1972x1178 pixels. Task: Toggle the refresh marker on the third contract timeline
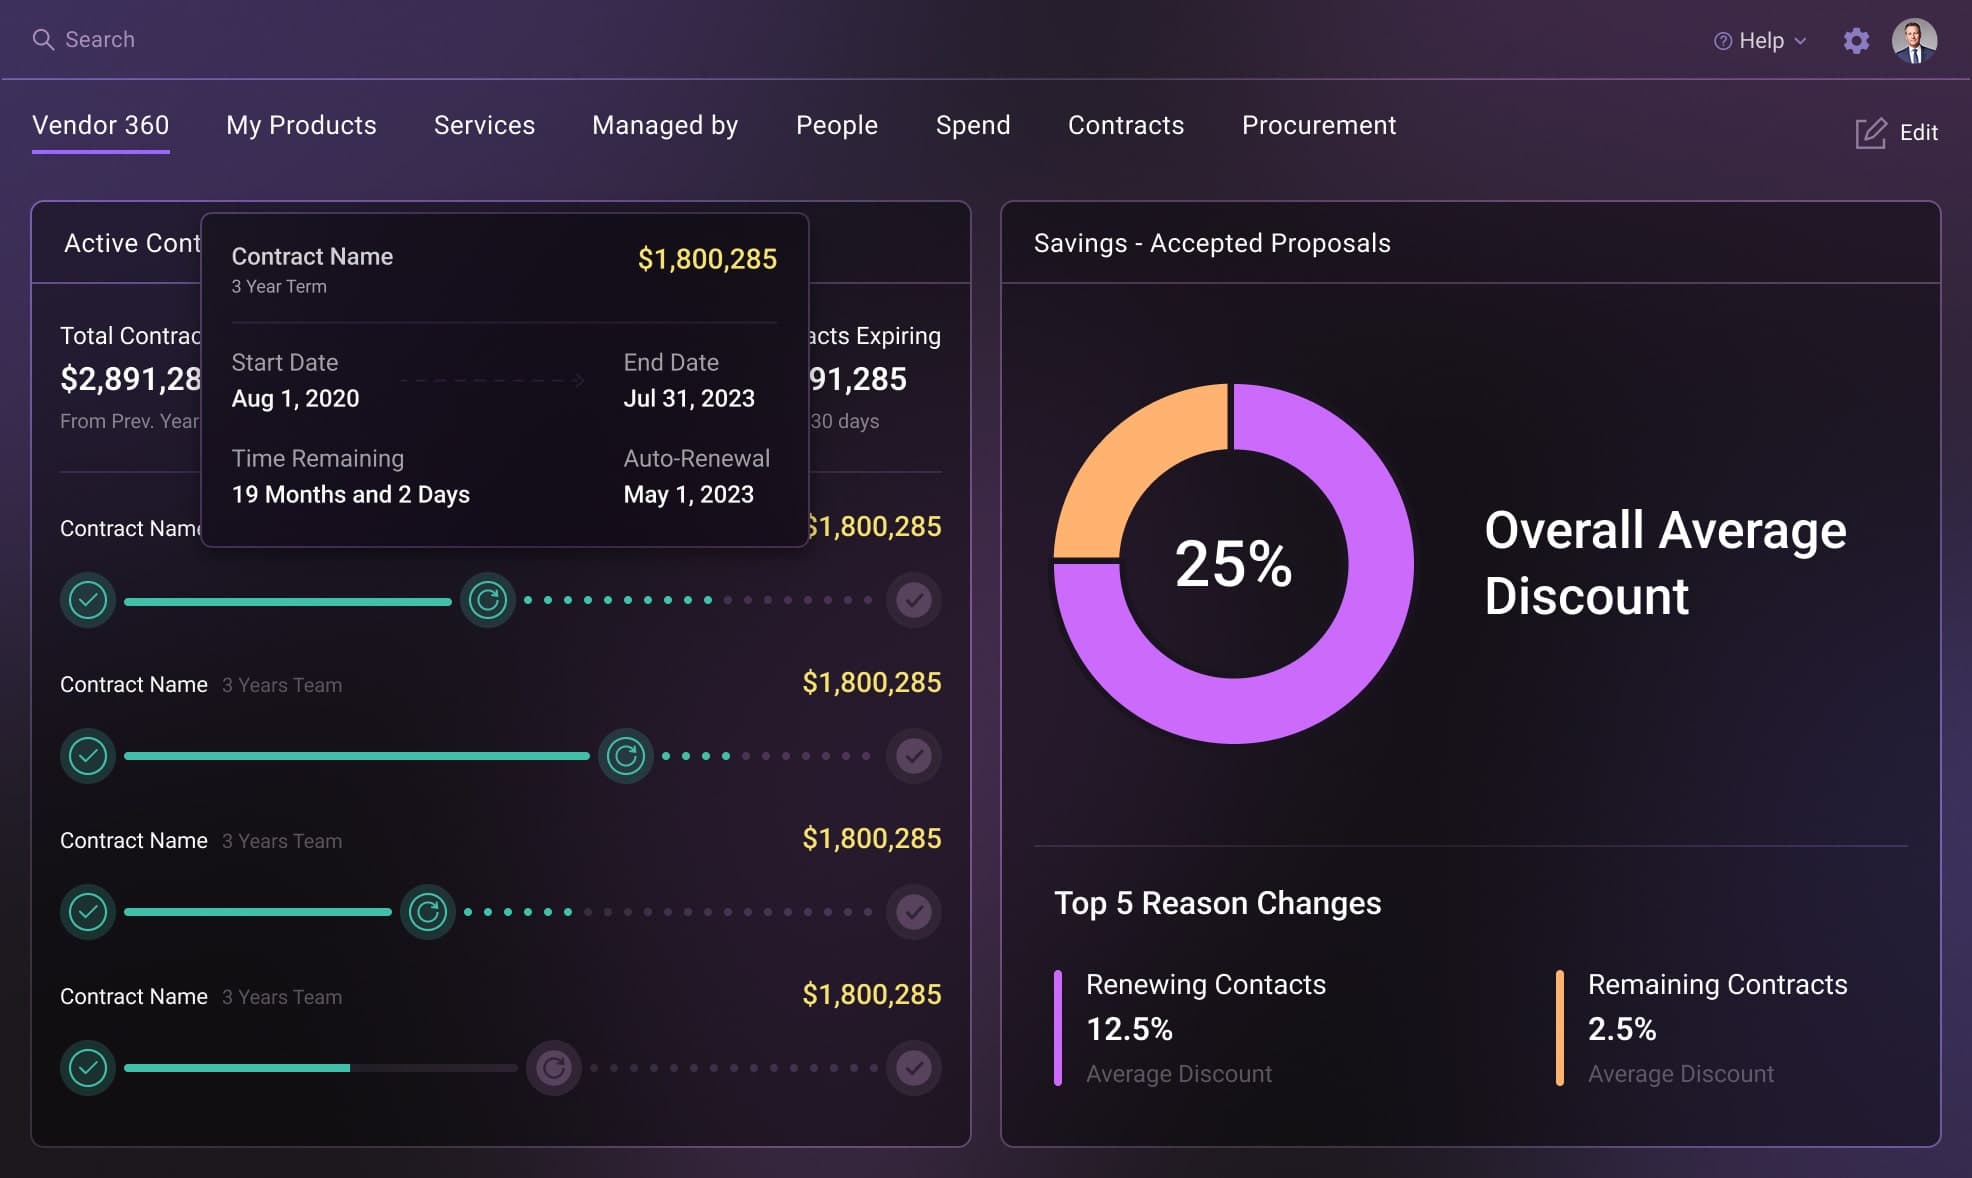point(428,912)
